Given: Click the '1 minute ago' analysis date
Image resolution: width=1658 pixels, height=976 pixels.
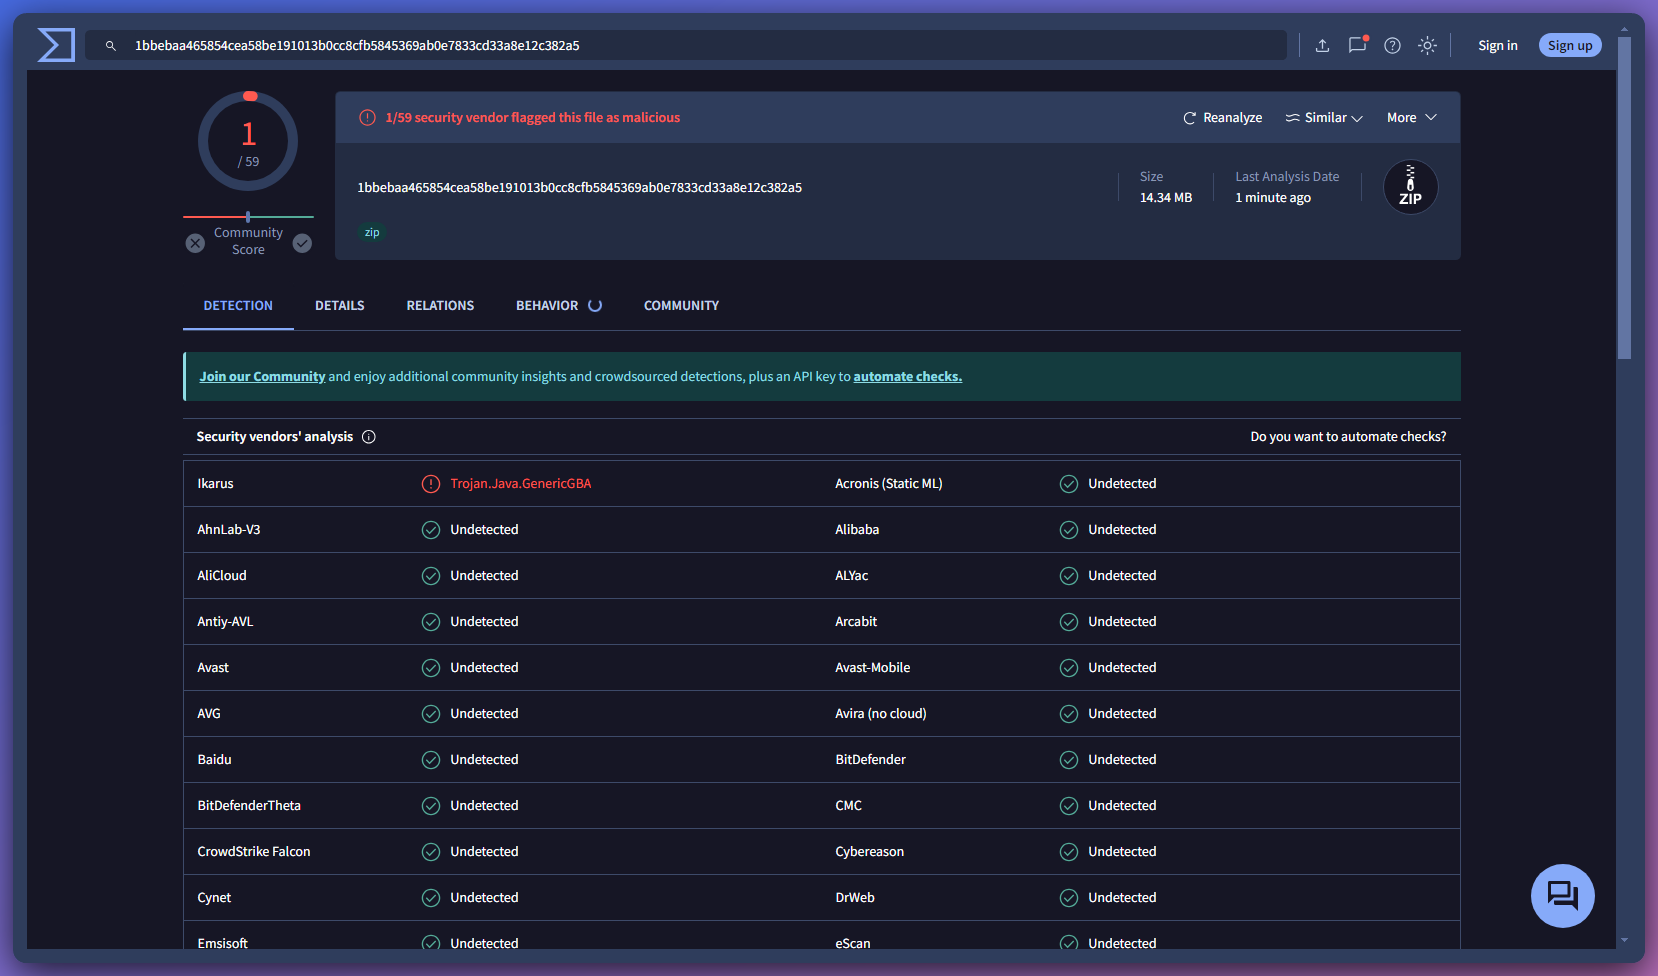Looking at the screenshot, I should point(1273,198).
